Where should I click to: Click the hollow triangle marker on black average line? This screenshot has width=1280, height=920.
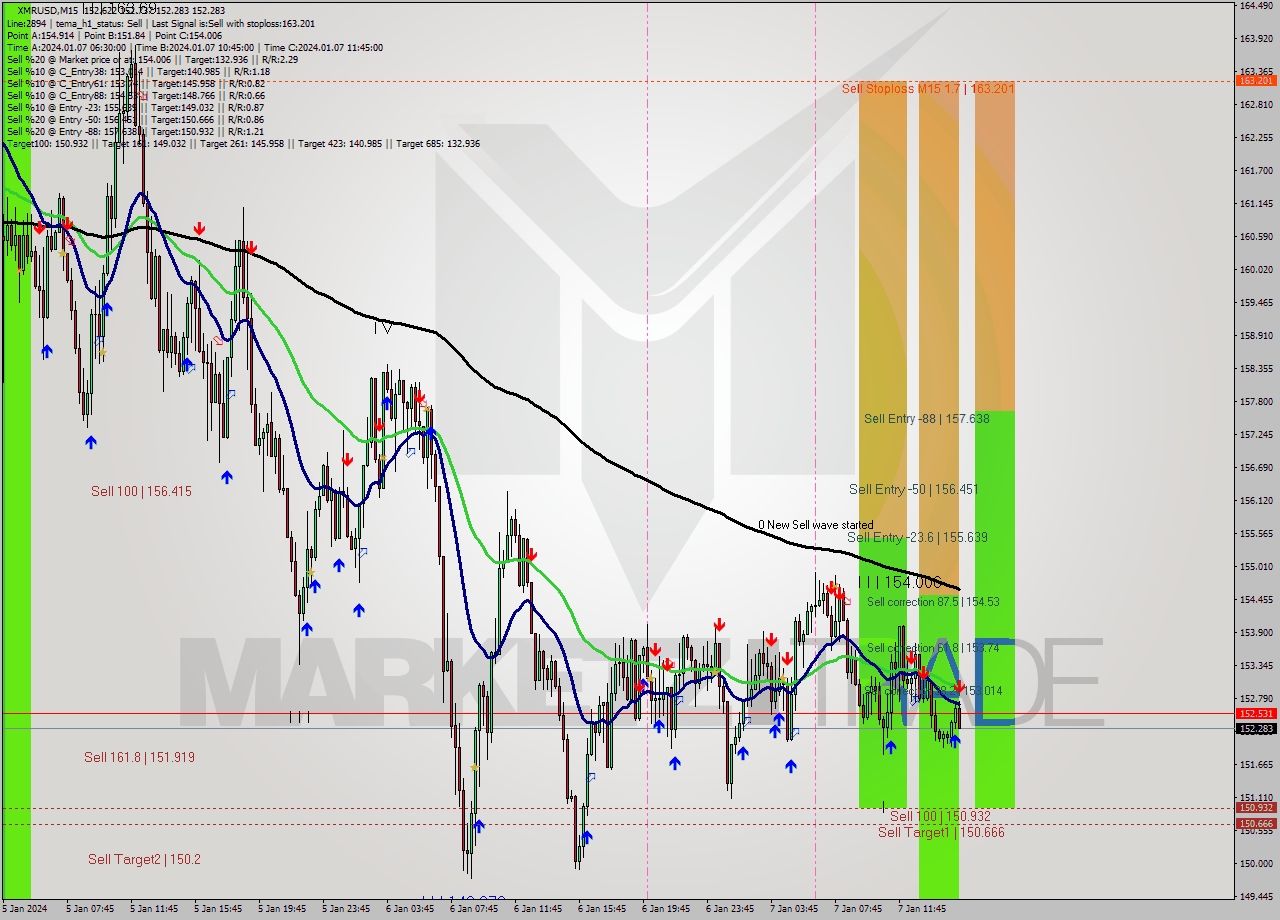(387, 327)
